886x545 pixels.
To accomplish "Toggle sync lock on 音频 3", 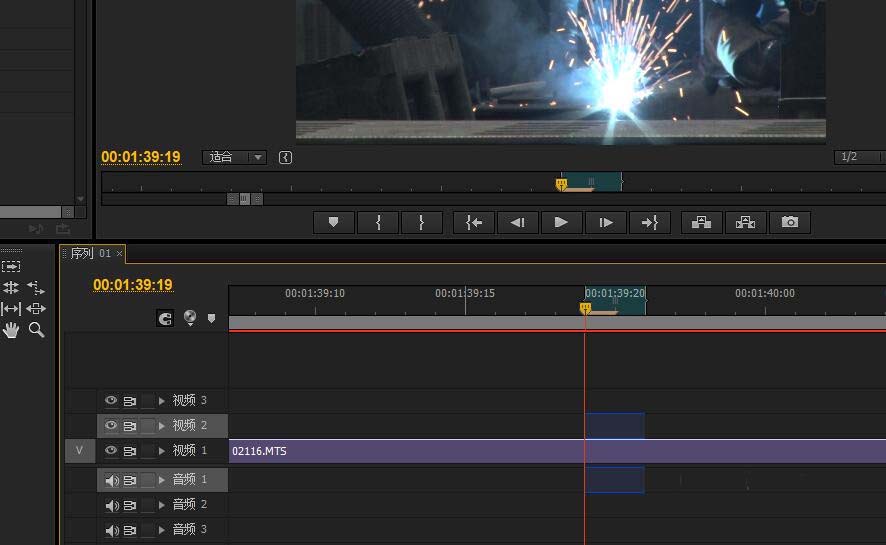I will point(130,530).
